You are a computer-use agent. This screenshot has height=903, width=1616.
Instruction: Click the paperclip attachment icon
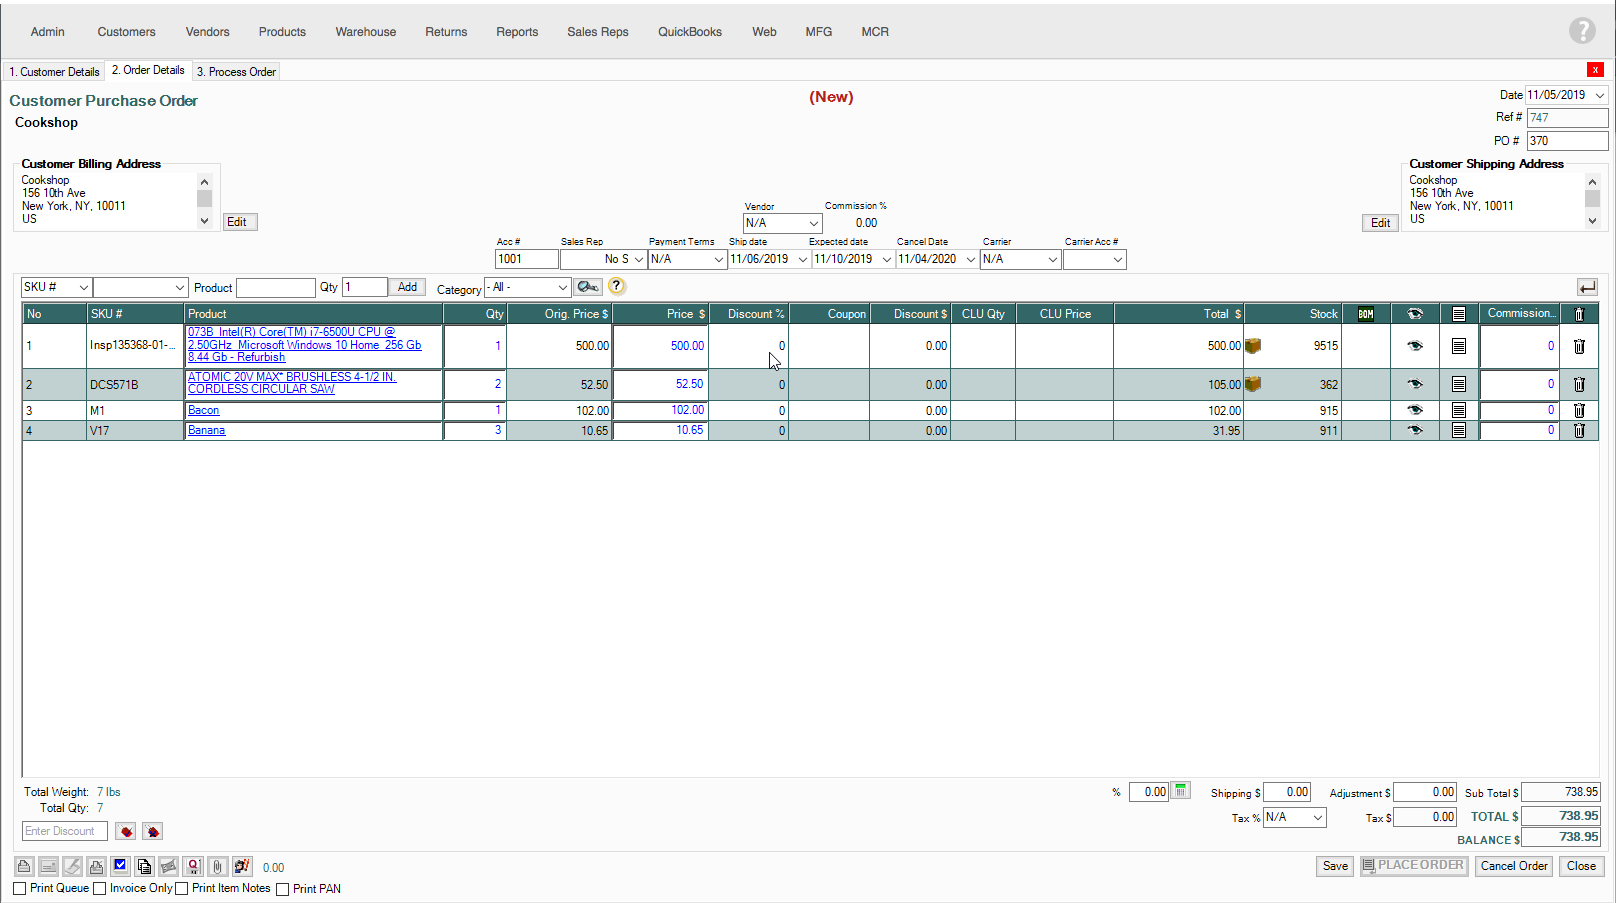(x=217, y=867)
